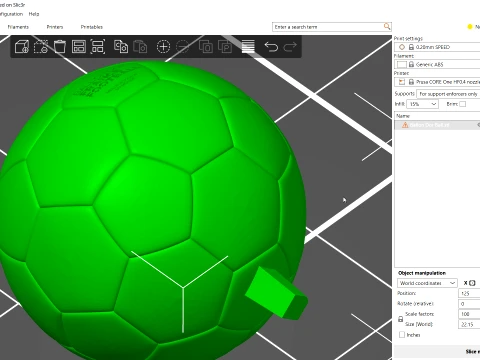This screenshot has height=360, width=480.
Task: Switch to the Printers tab
Action: point(55,27)
